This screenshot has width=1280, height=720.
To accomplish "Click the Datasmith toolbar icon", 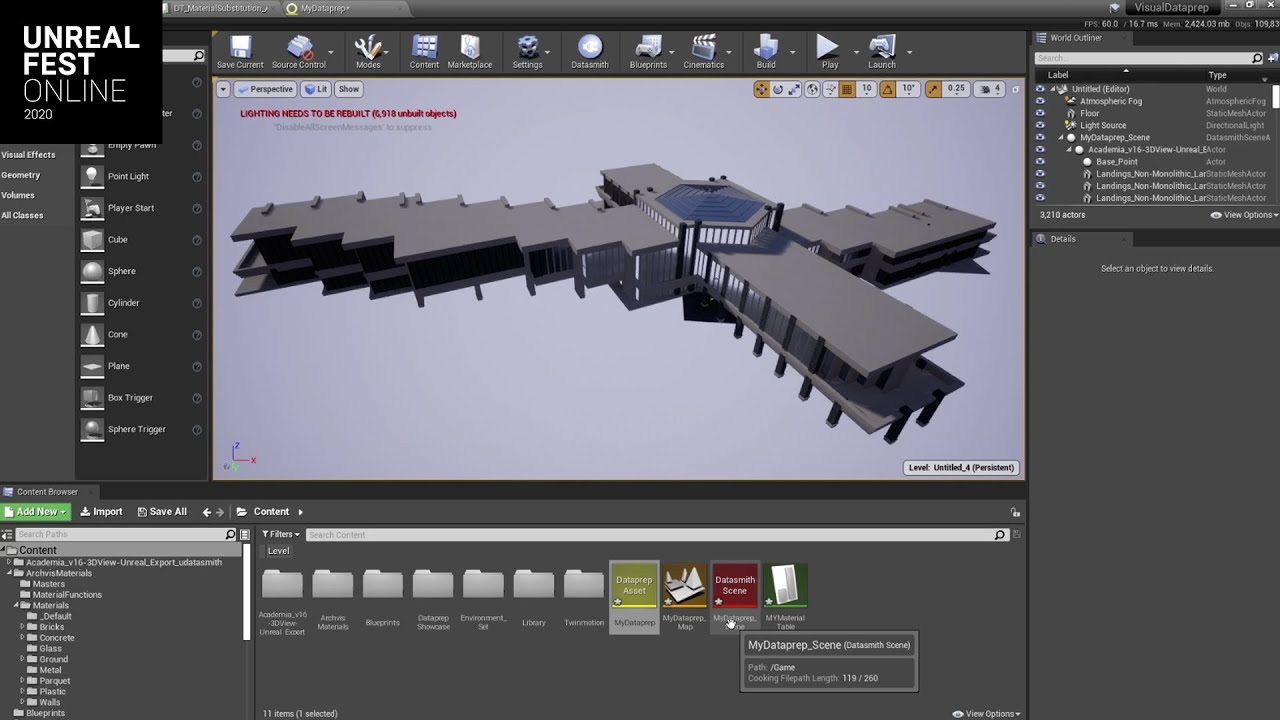I will [x=590, y=52].
